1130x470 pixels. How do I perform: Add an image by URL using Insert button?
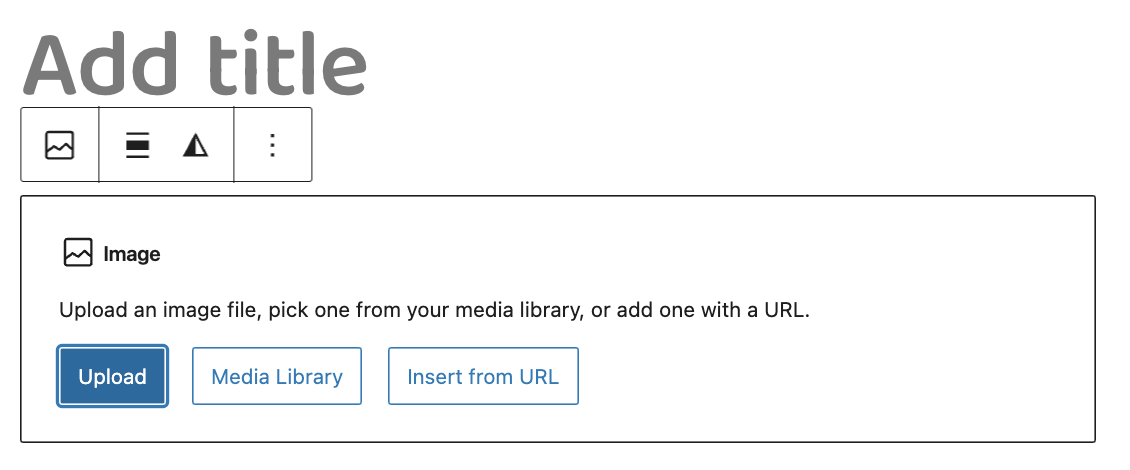pos(483,376)
